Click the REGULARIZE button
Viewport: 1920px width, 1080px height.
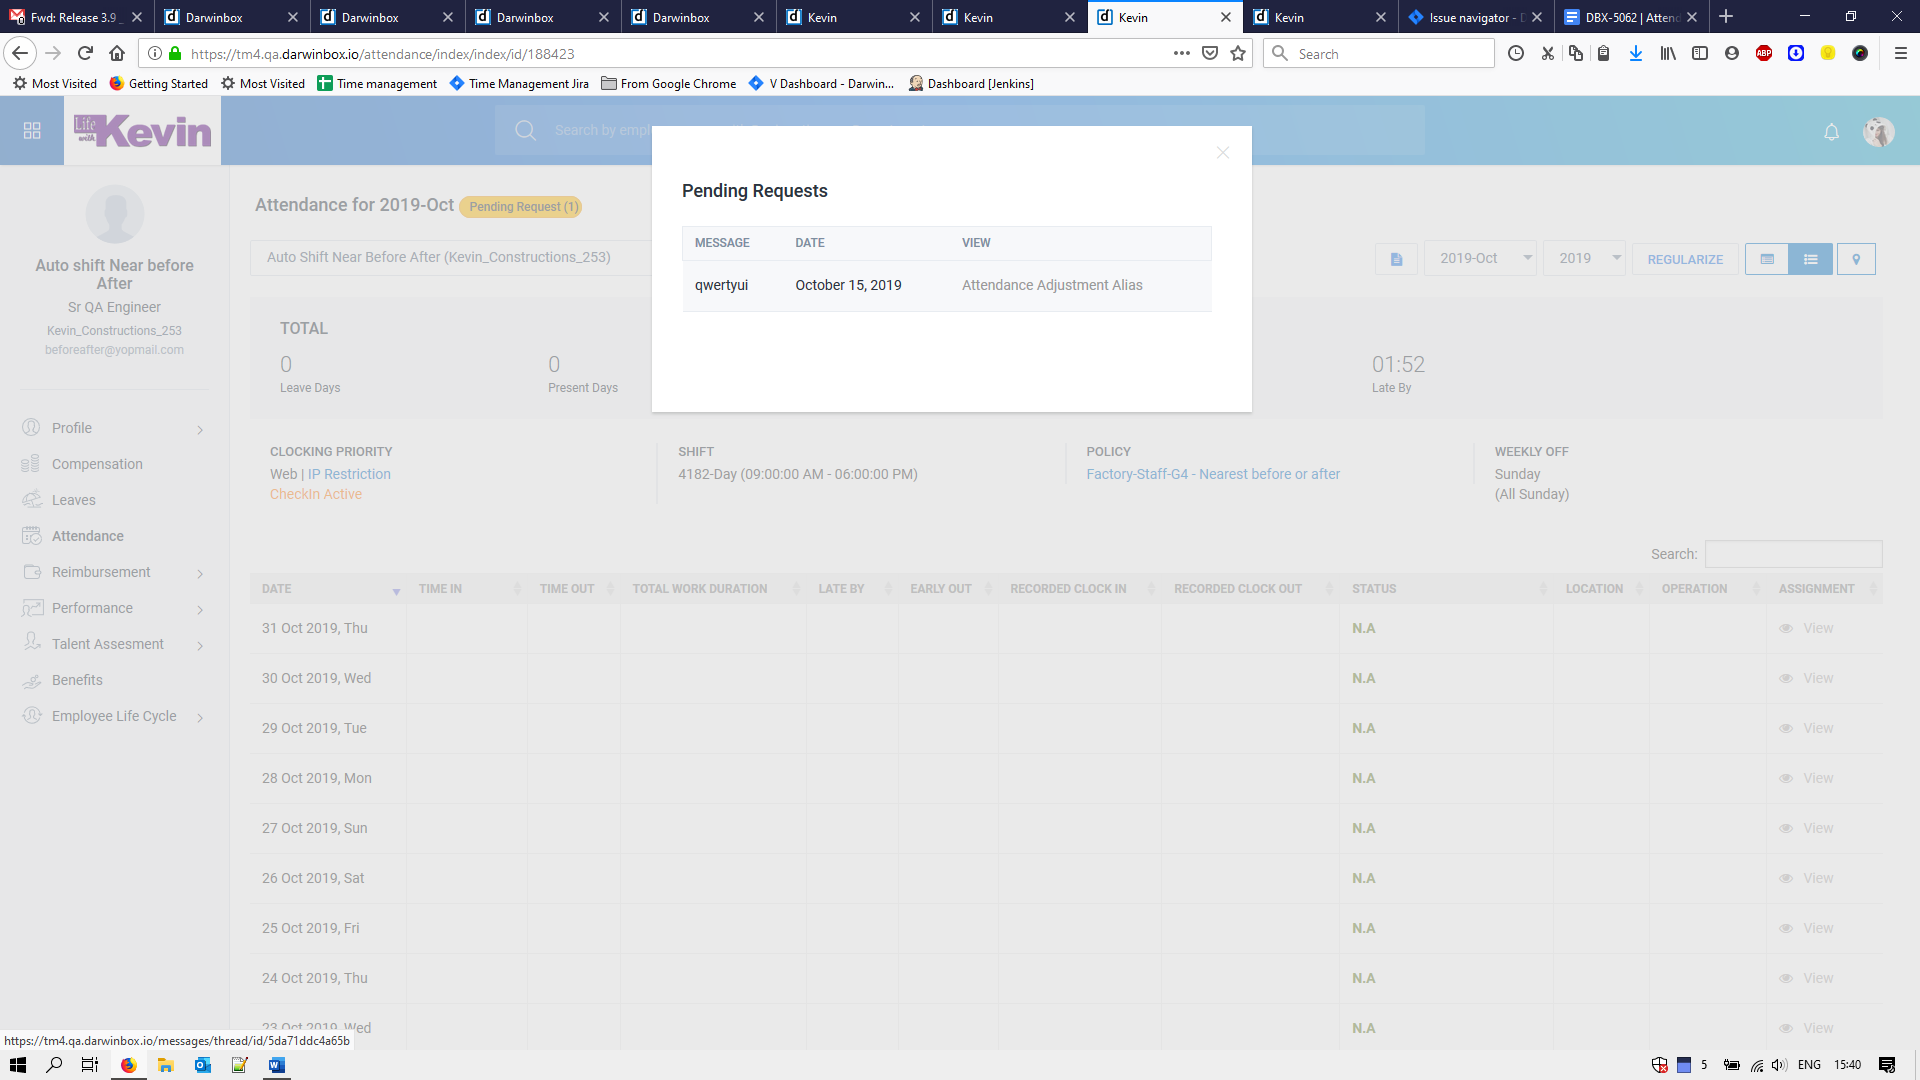pos(1685,259)
